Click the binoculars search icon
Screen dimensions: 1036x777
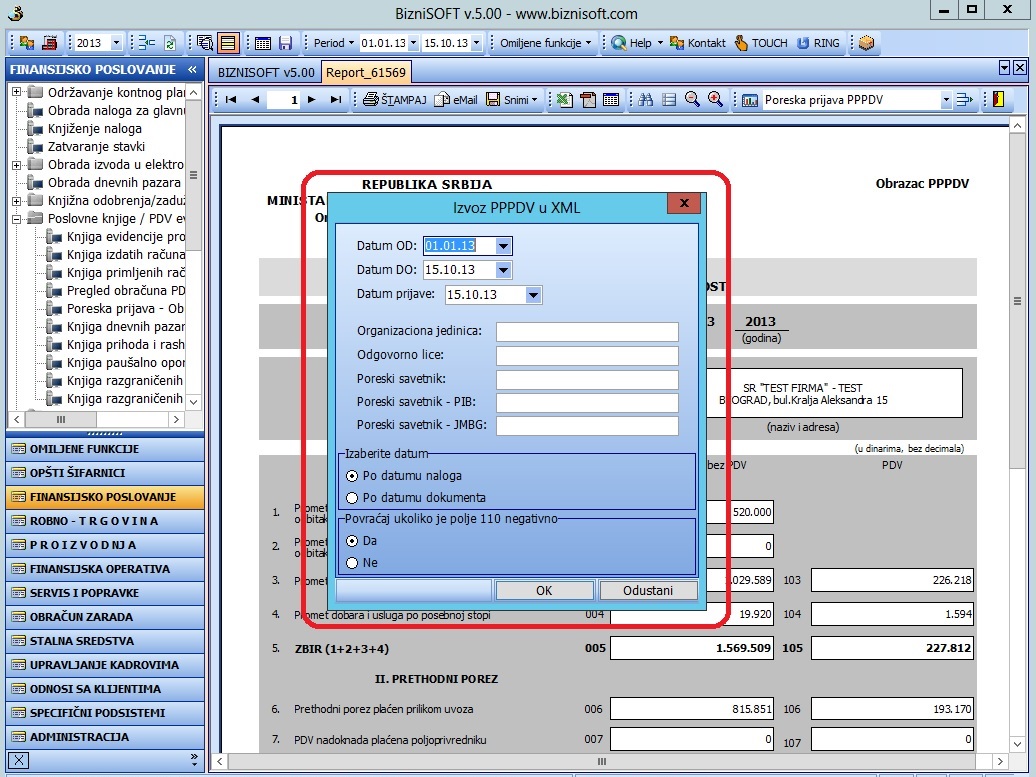coord(646,100)
